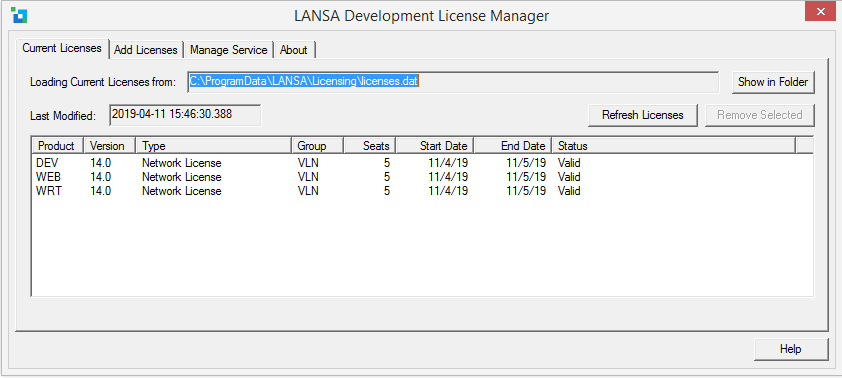The image size is (842, 378).
Task: Switch to the Current Licenses tab
Action: tap(62, 48)
